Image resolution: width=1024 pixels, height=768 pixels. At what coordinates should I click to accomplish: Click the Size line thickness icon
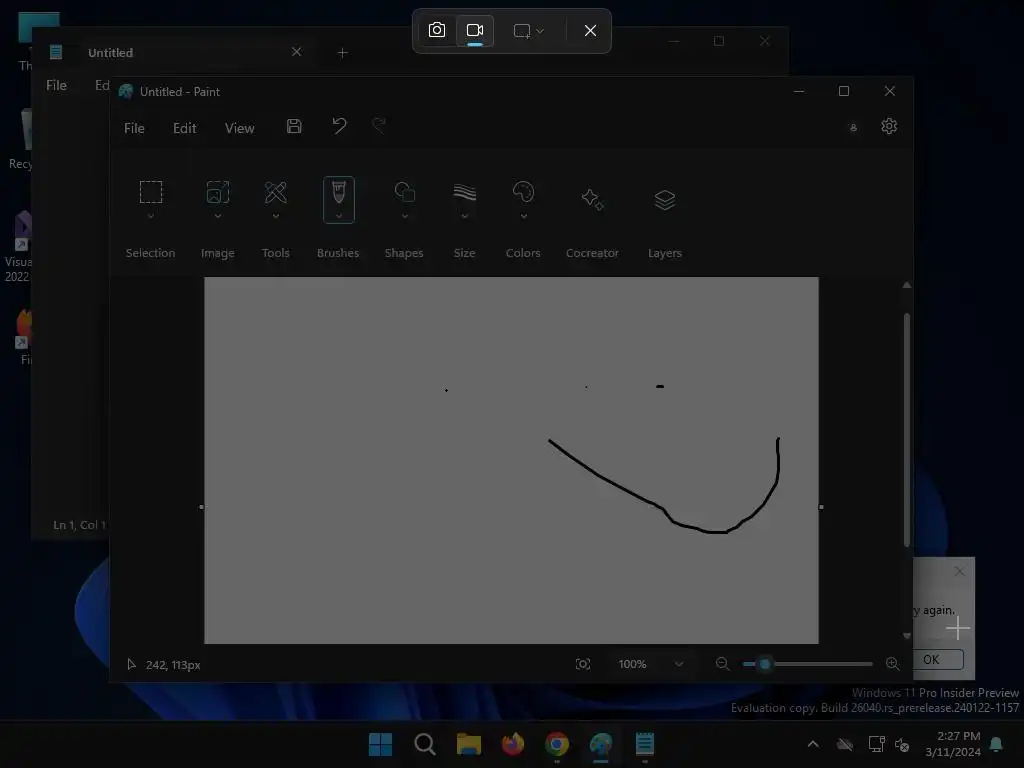click(464, 192)
